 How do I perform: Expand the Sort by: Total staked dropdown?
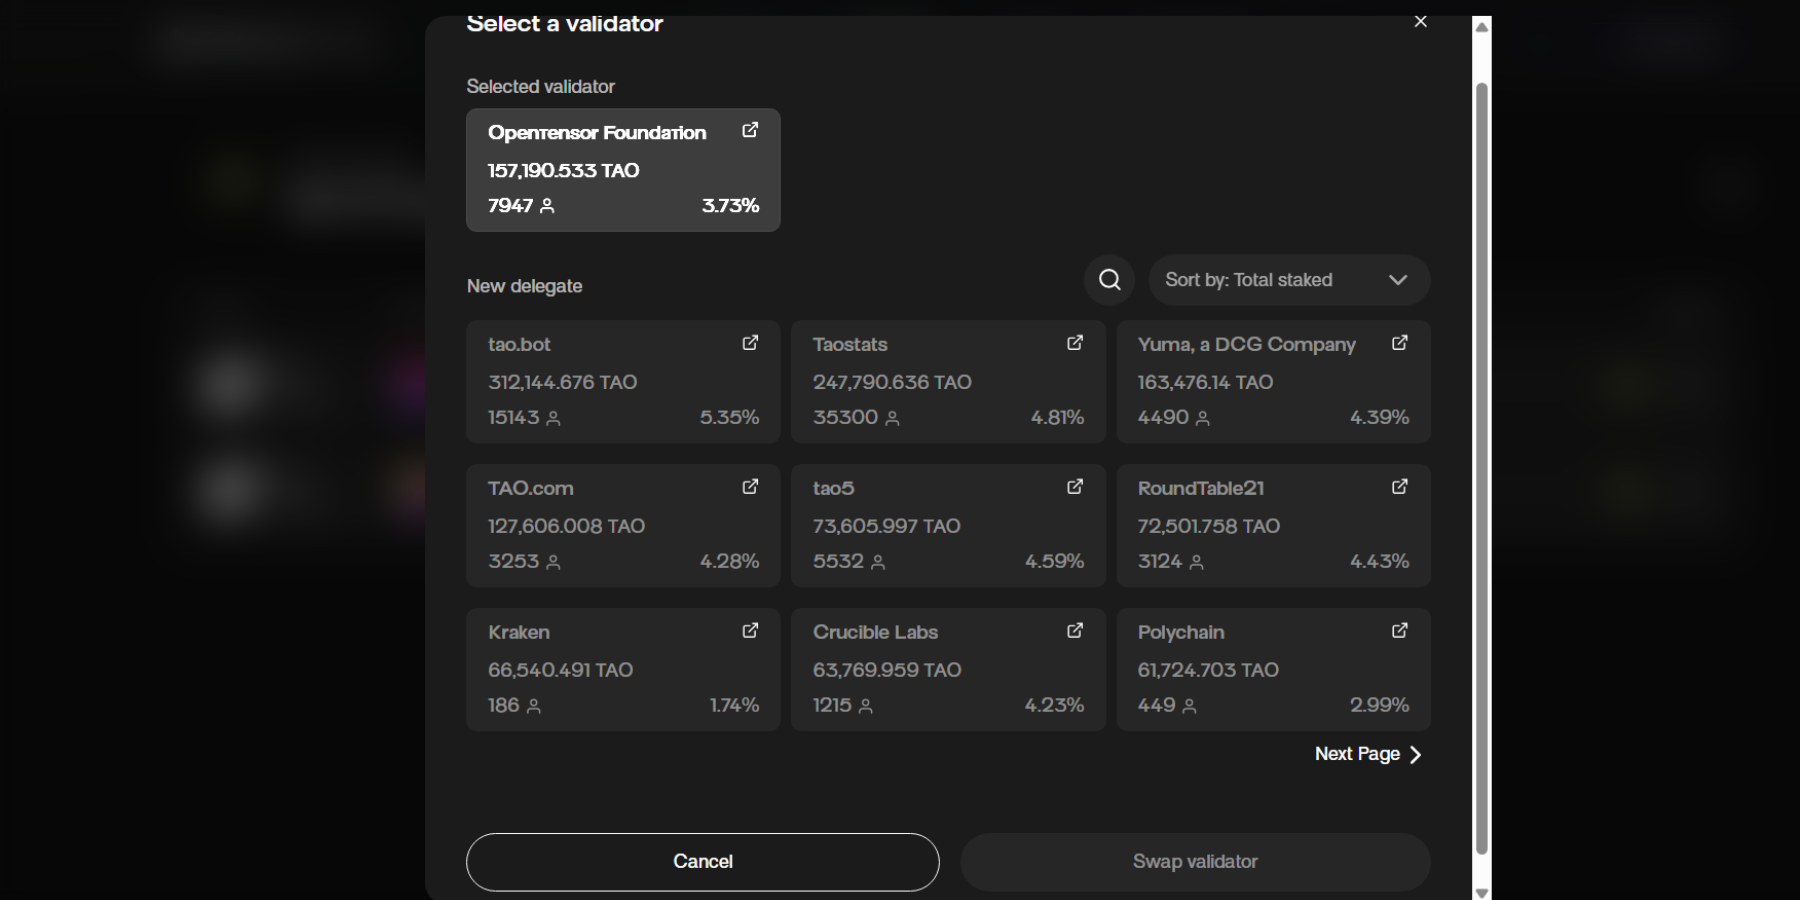[1289, 280]
